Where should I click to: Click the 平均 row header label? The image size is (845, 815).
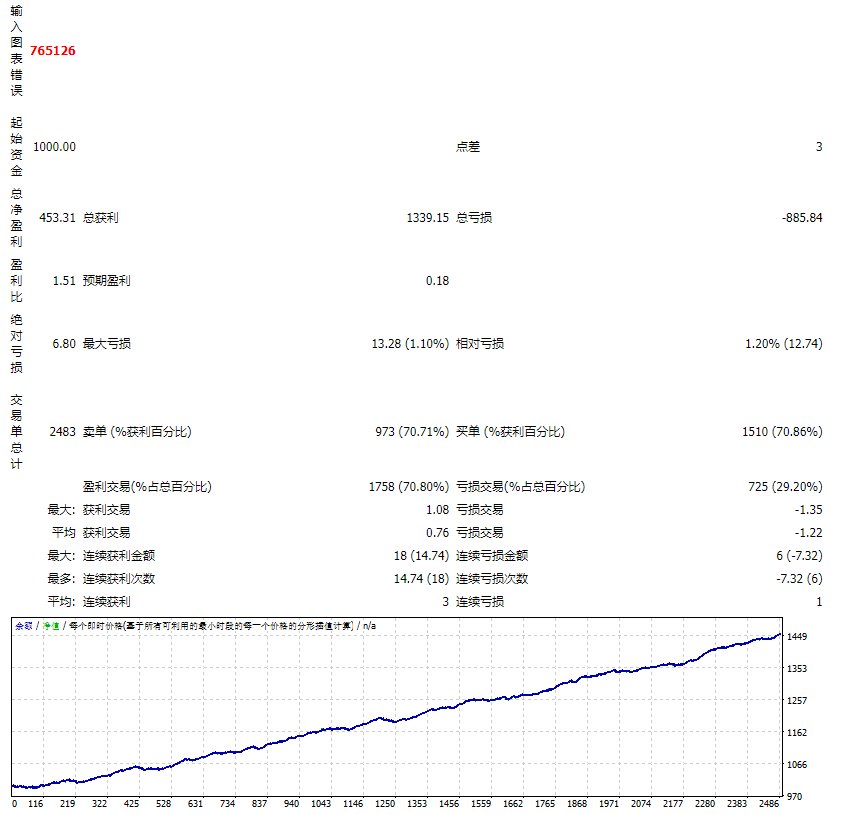click(x=64, y=533)
